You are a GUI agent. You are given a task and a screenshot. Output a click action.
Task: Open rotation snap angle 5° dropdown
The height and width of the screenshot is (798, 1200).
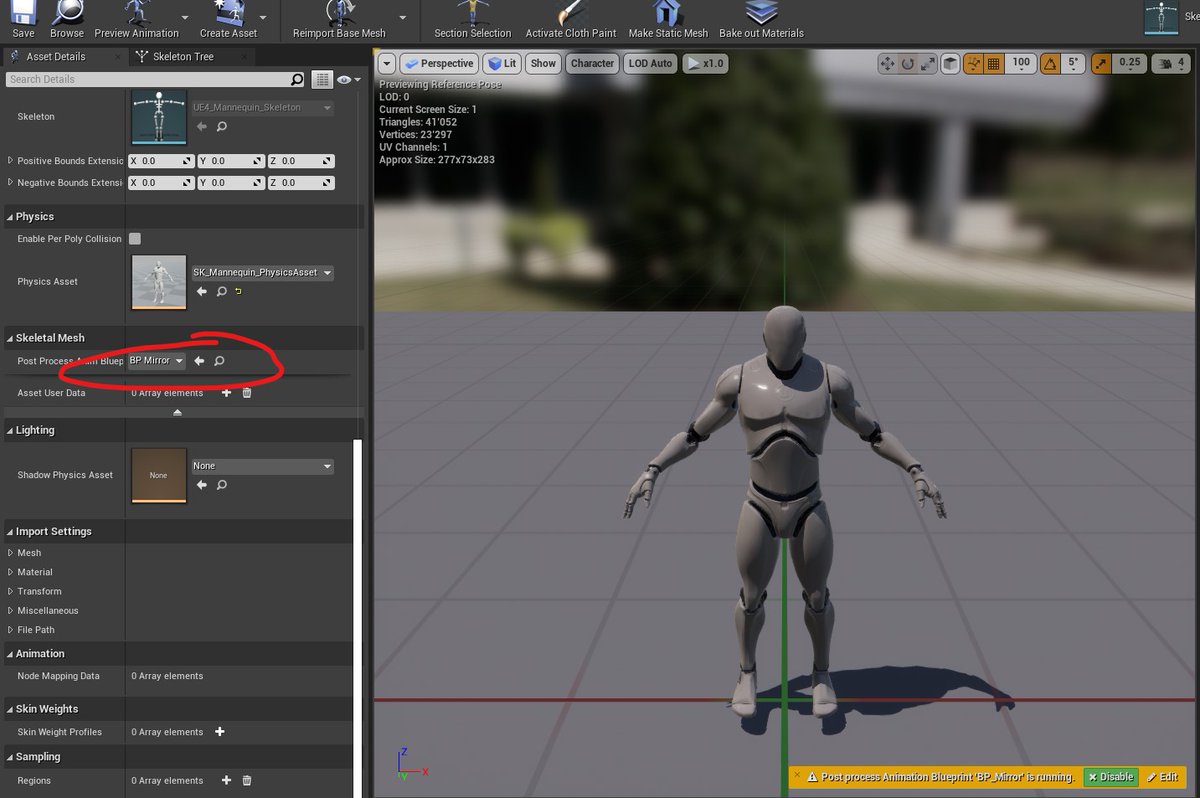pyautogui.click(x=1073, y=63)
